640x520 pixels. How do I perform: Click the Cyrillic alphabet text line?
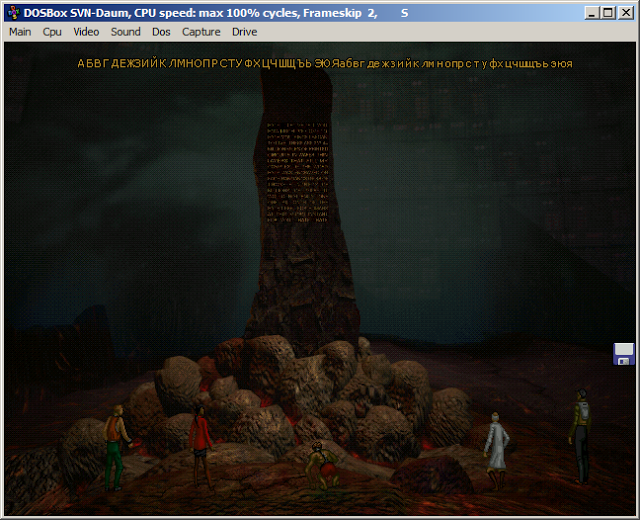325,64
